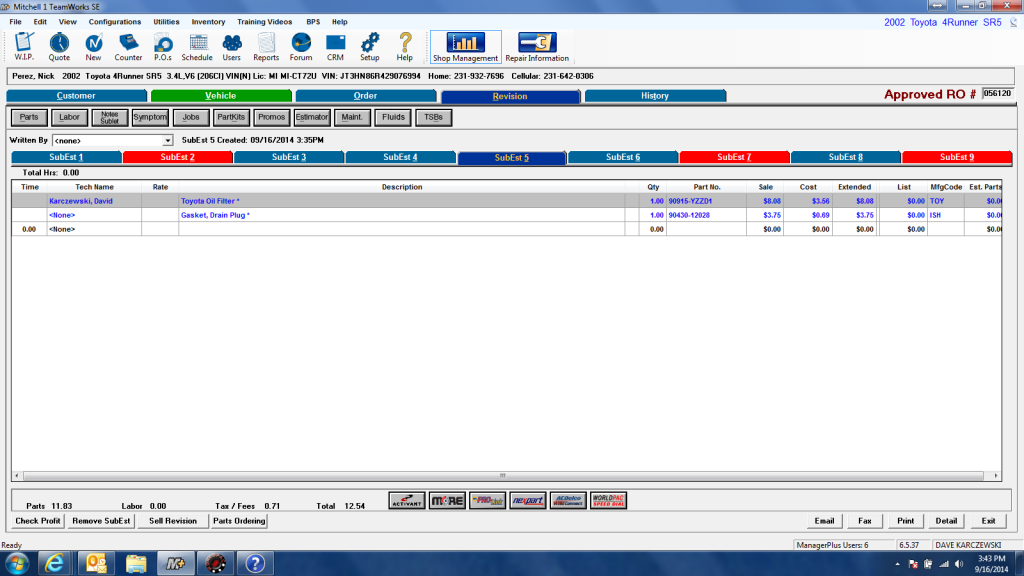
Task: Click the Remove SubEst button
Action: (x=101, y=521)
